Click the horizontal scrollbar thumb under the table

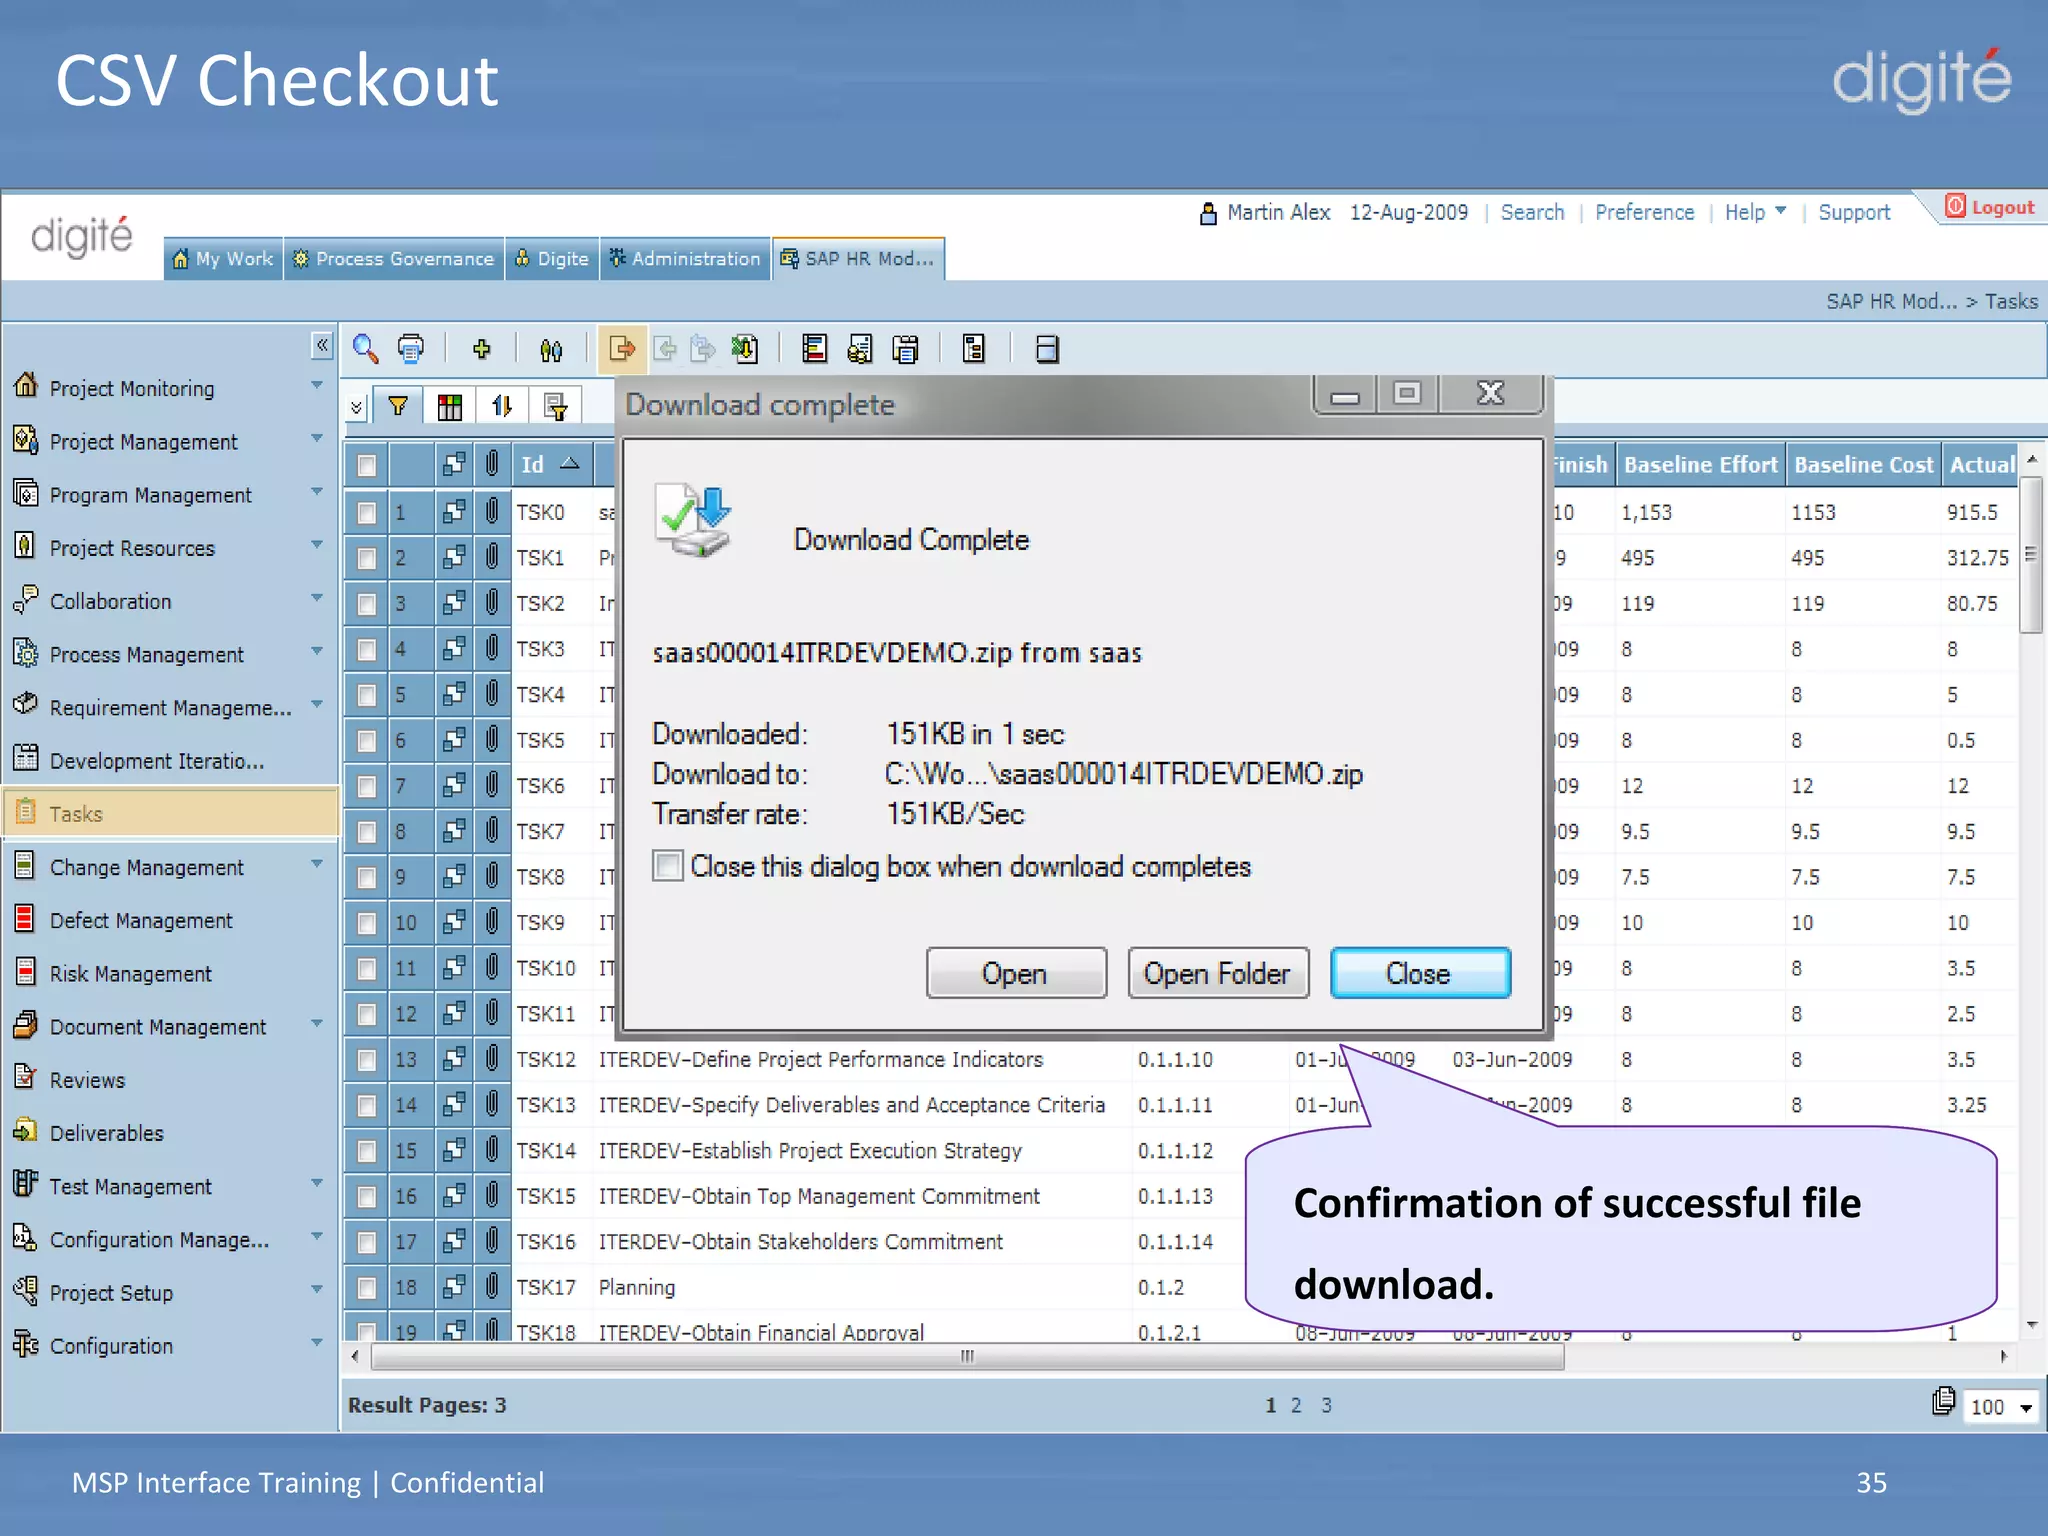(967, 1357)
